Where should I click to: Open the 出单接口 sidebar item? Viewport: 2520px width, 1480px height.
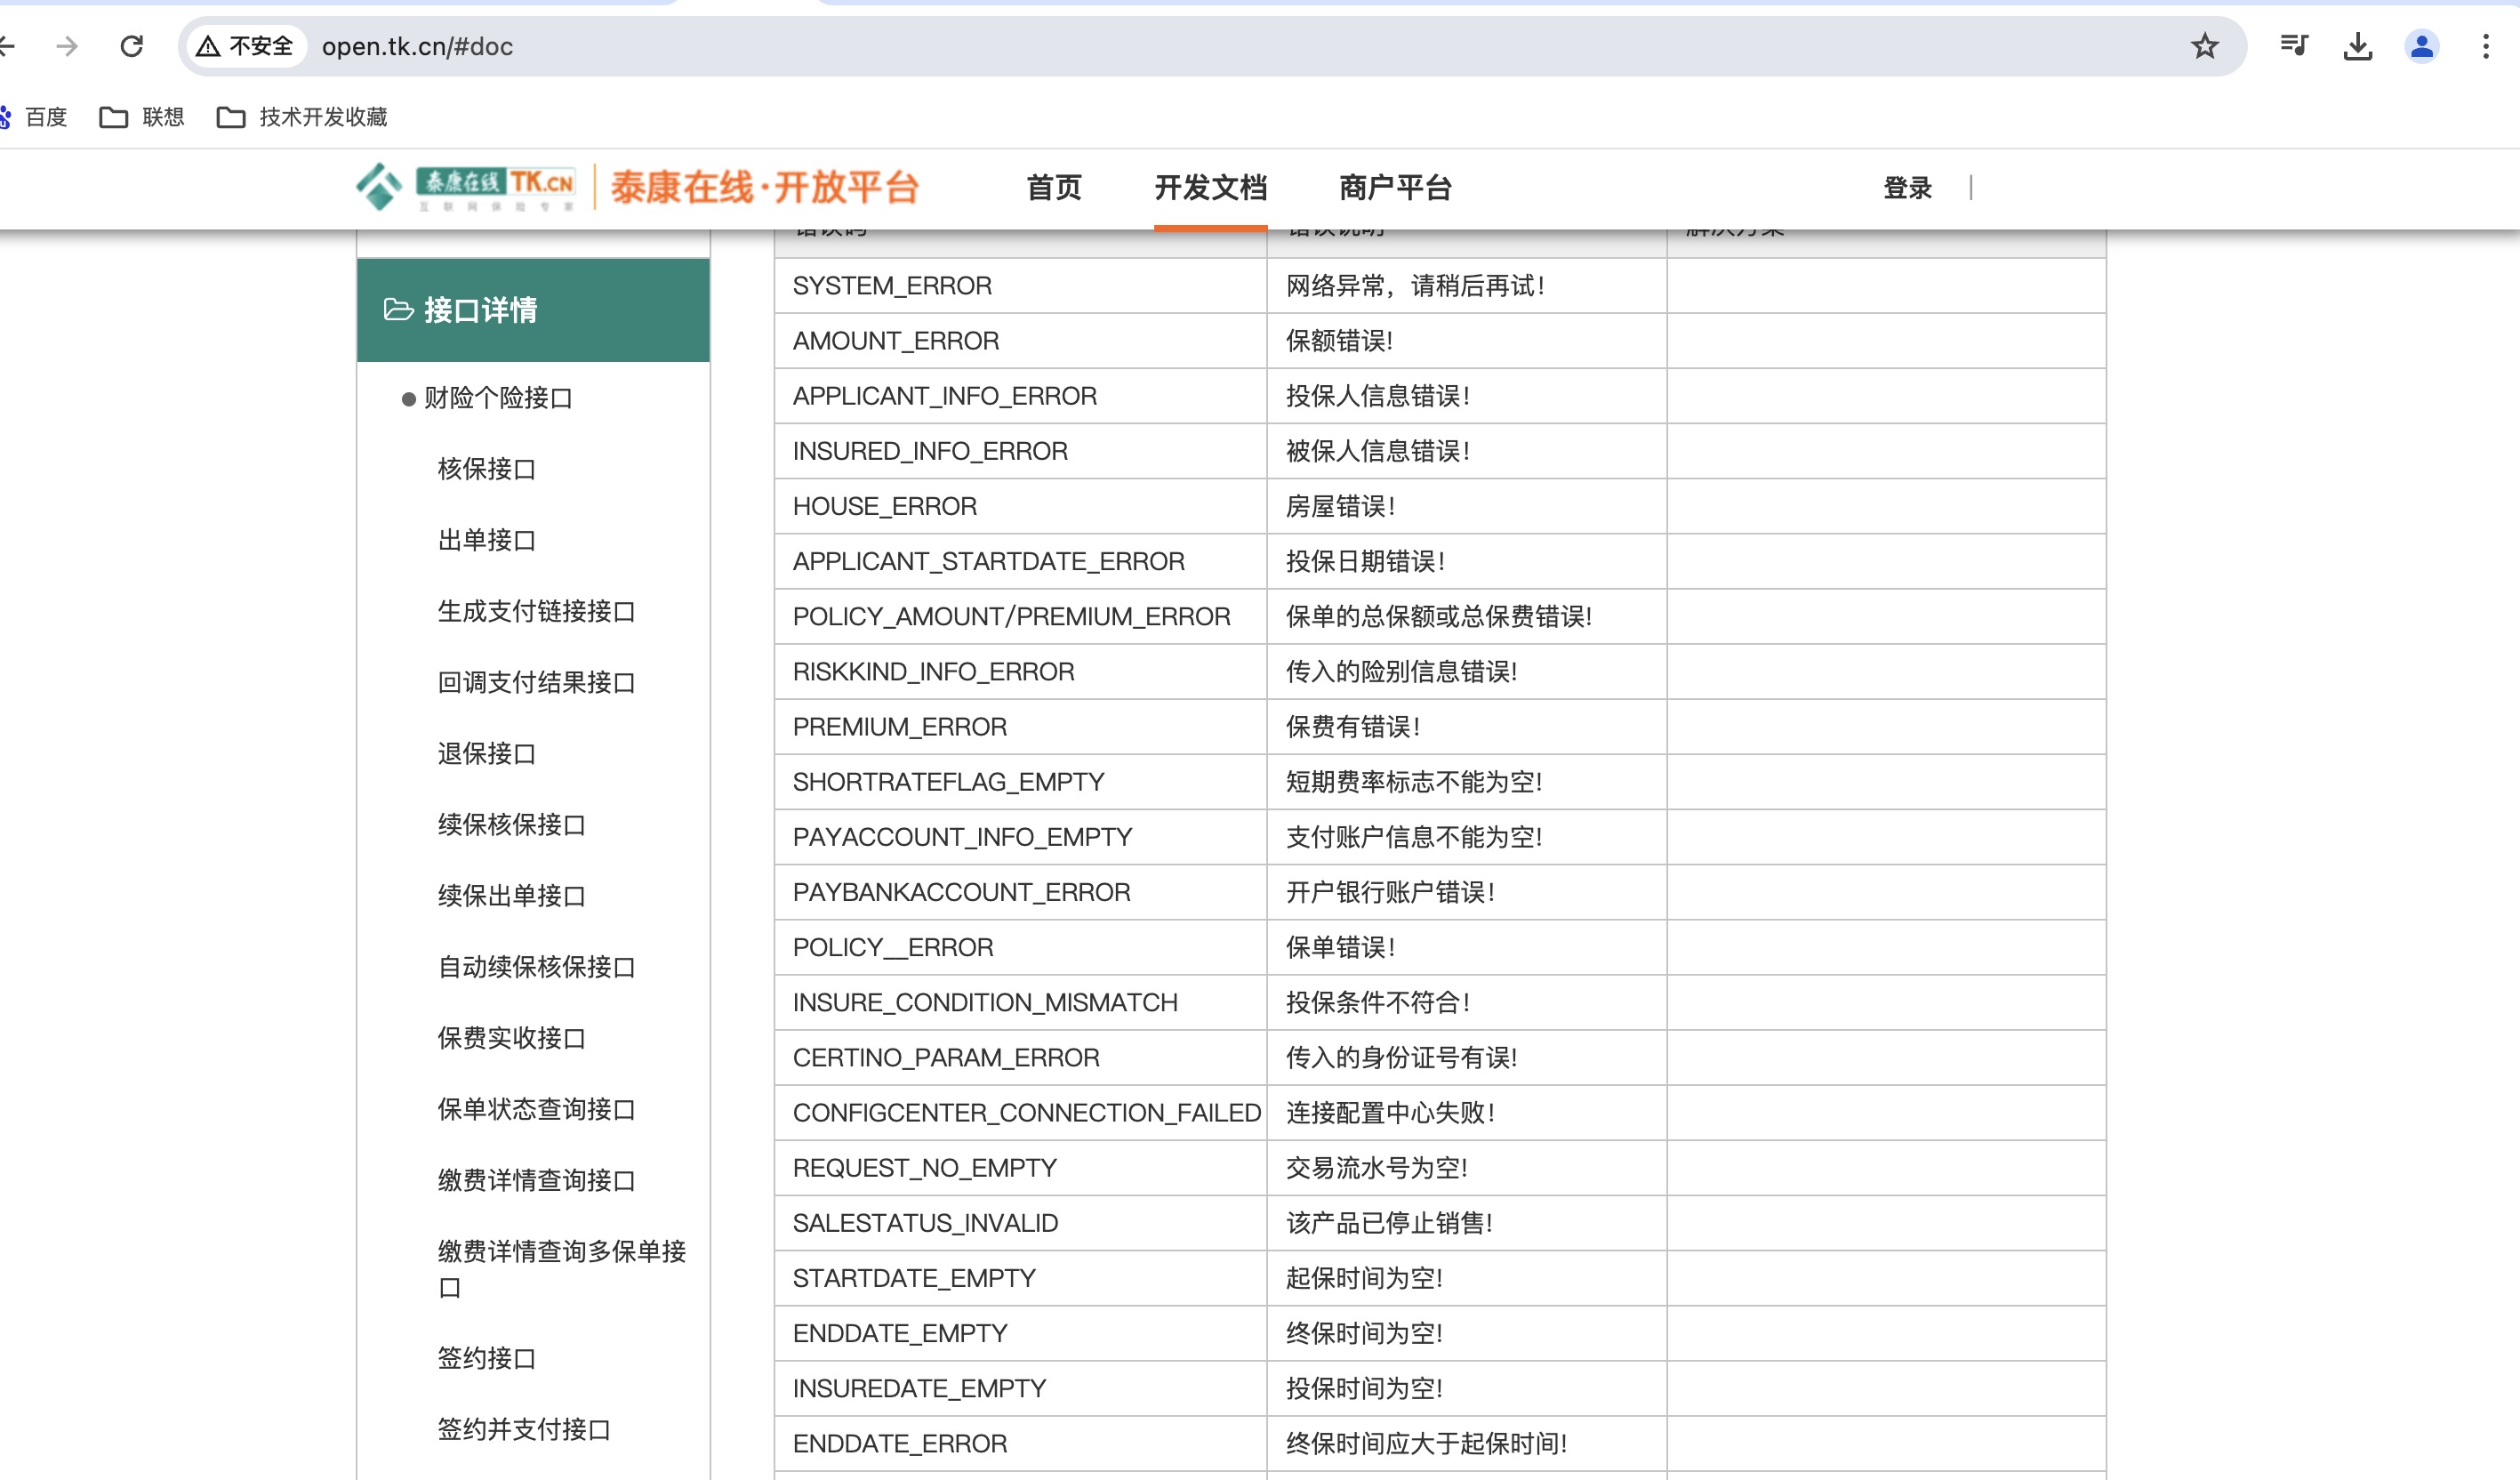[x=486, y=540]
